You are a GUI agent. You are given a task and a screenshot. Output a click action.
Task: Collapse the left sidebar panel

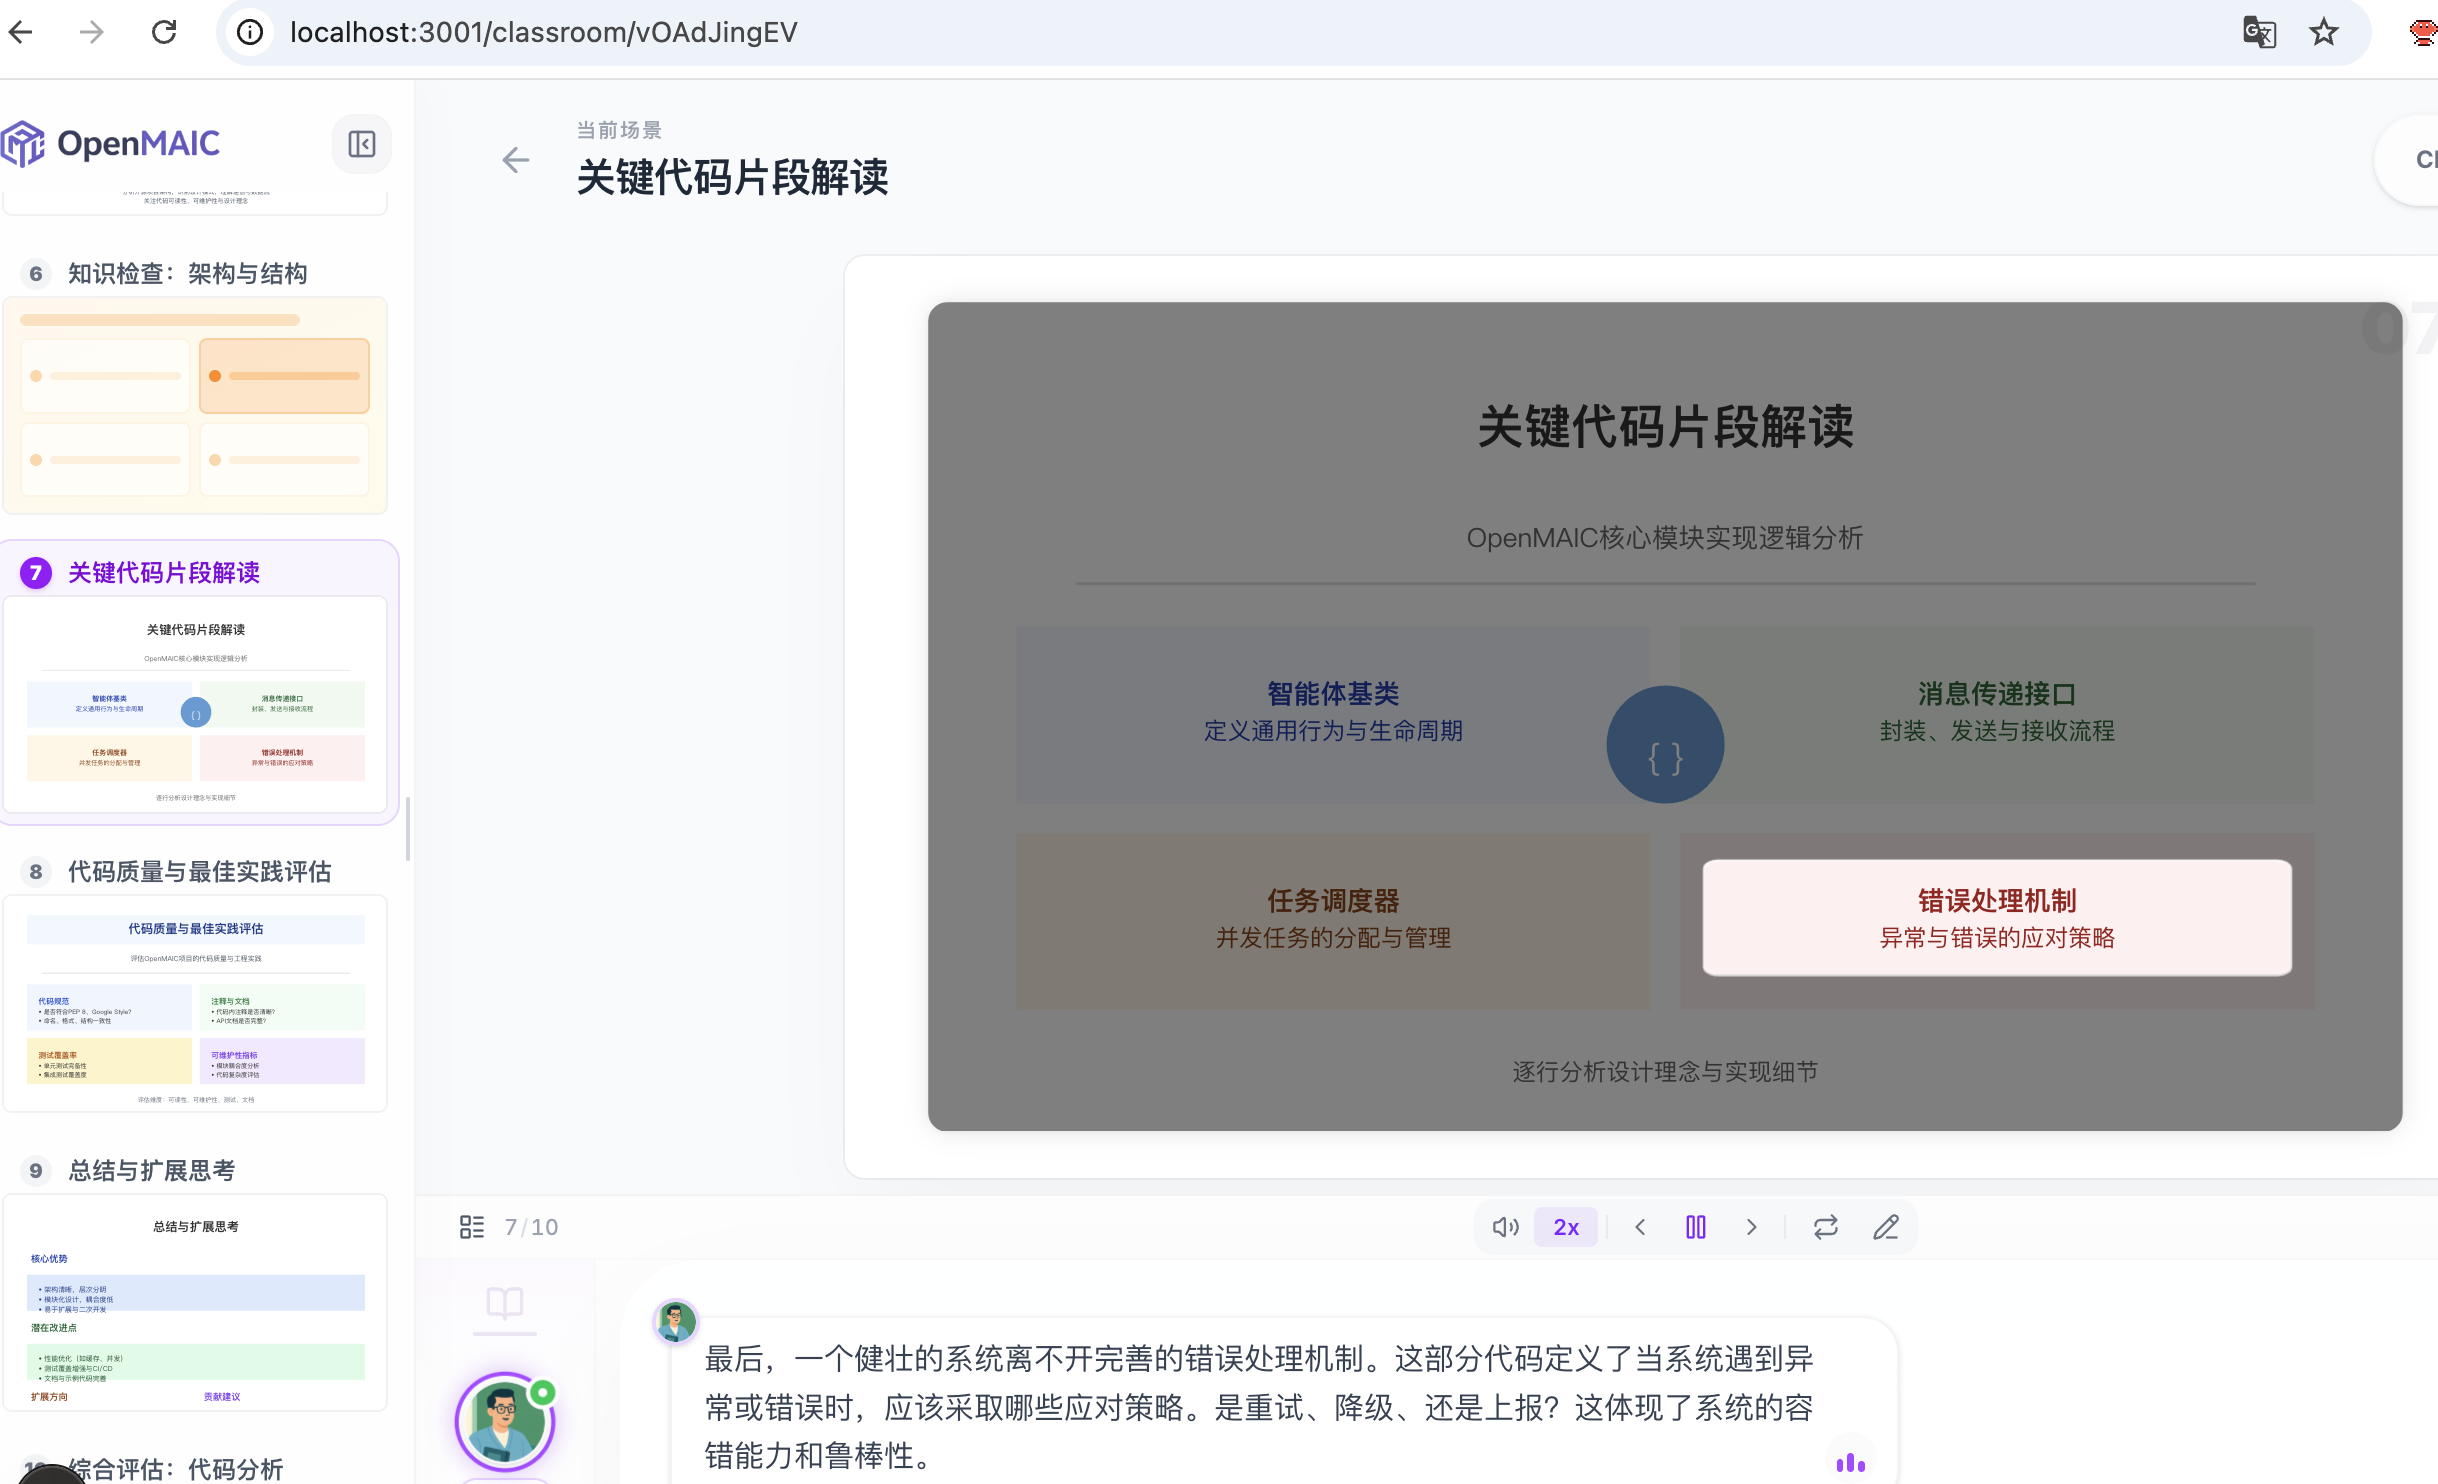click(361, 143)
